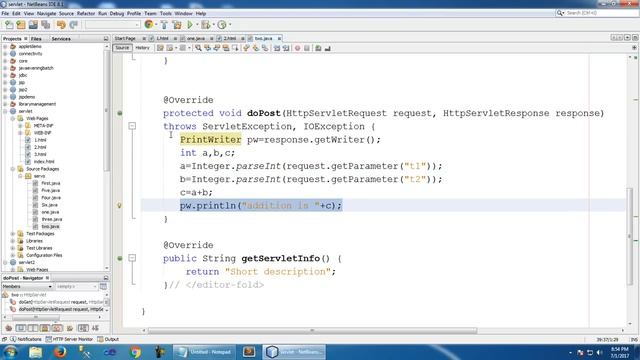Viewport: 640px width, 360px height.
Task: Toggle Show Inherited Members in Navigator
Action: pyautogui.click(x=9, y=328)
